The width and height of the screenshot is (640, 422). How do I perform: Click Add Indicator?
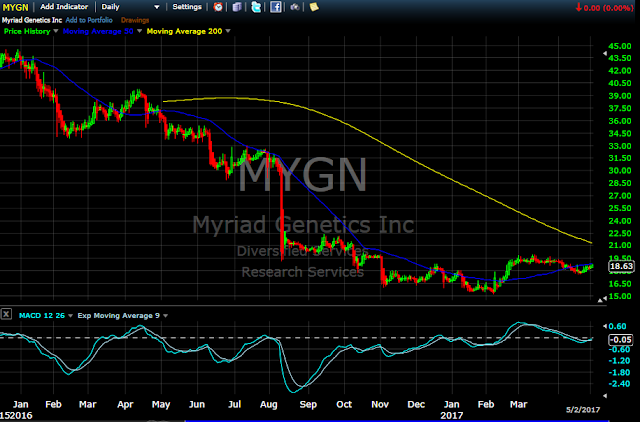point(64,7)
